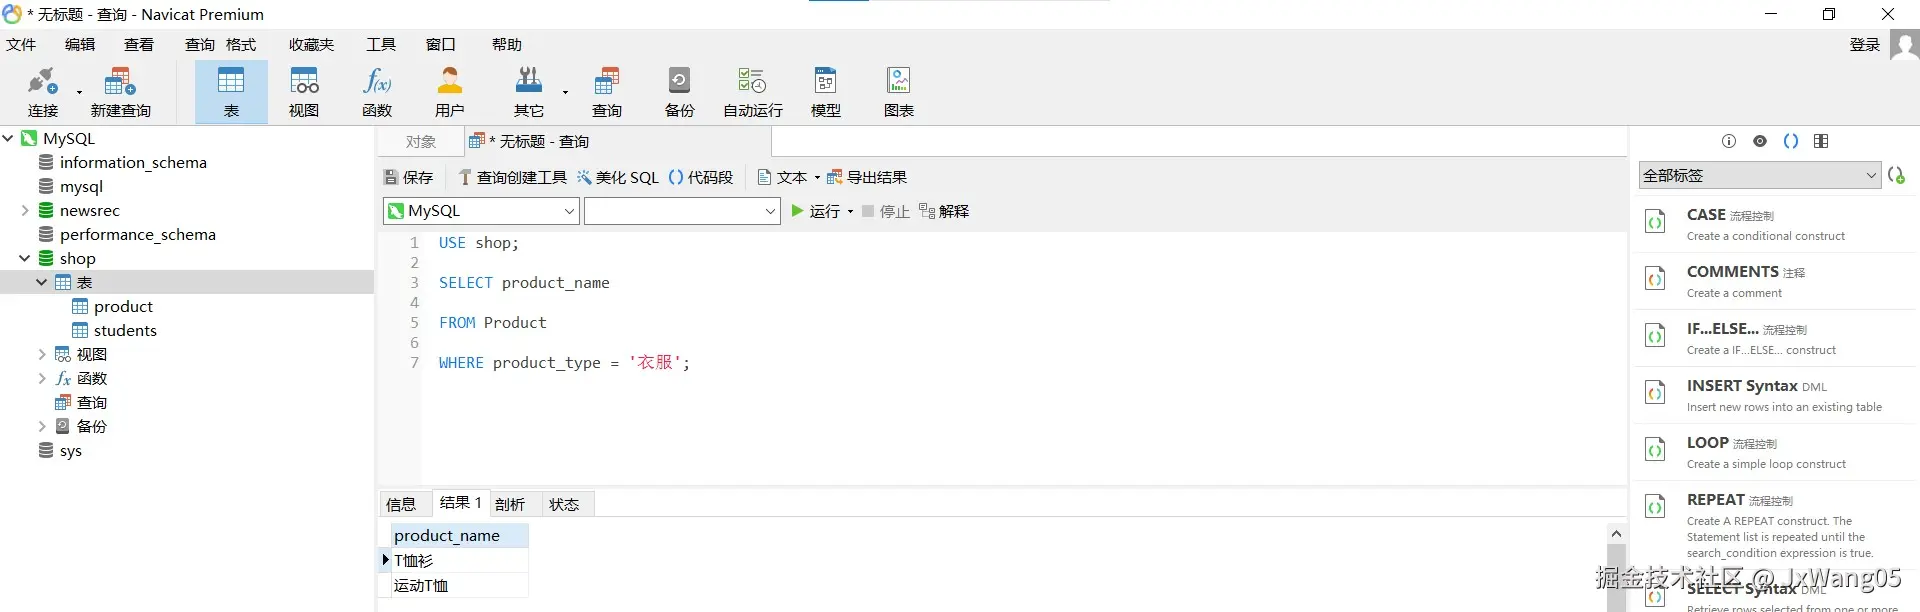1920x612 pixels.
Task: Expand the 视图 node under shop
Action: (x=42, y=354)
